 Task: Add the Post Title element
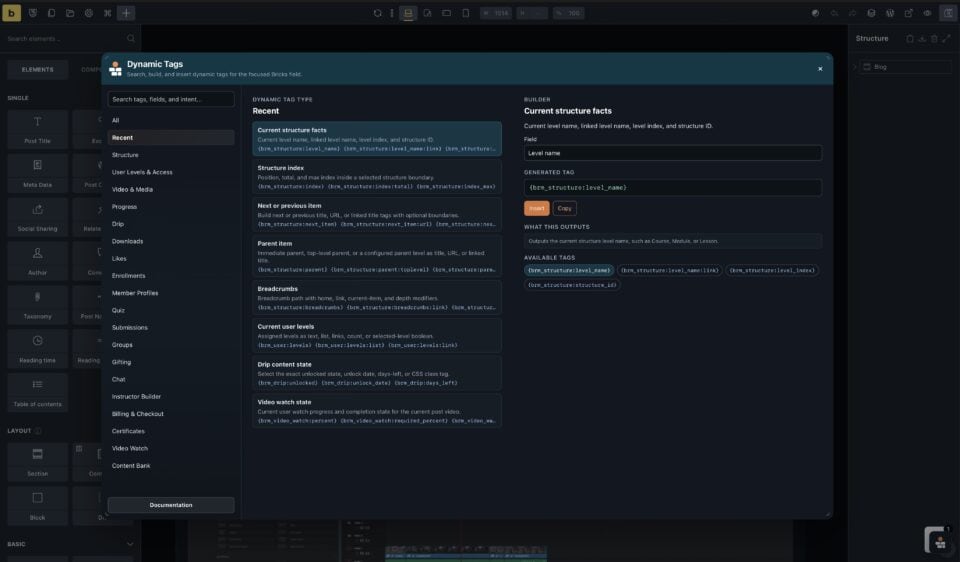(x=37, y=129)
